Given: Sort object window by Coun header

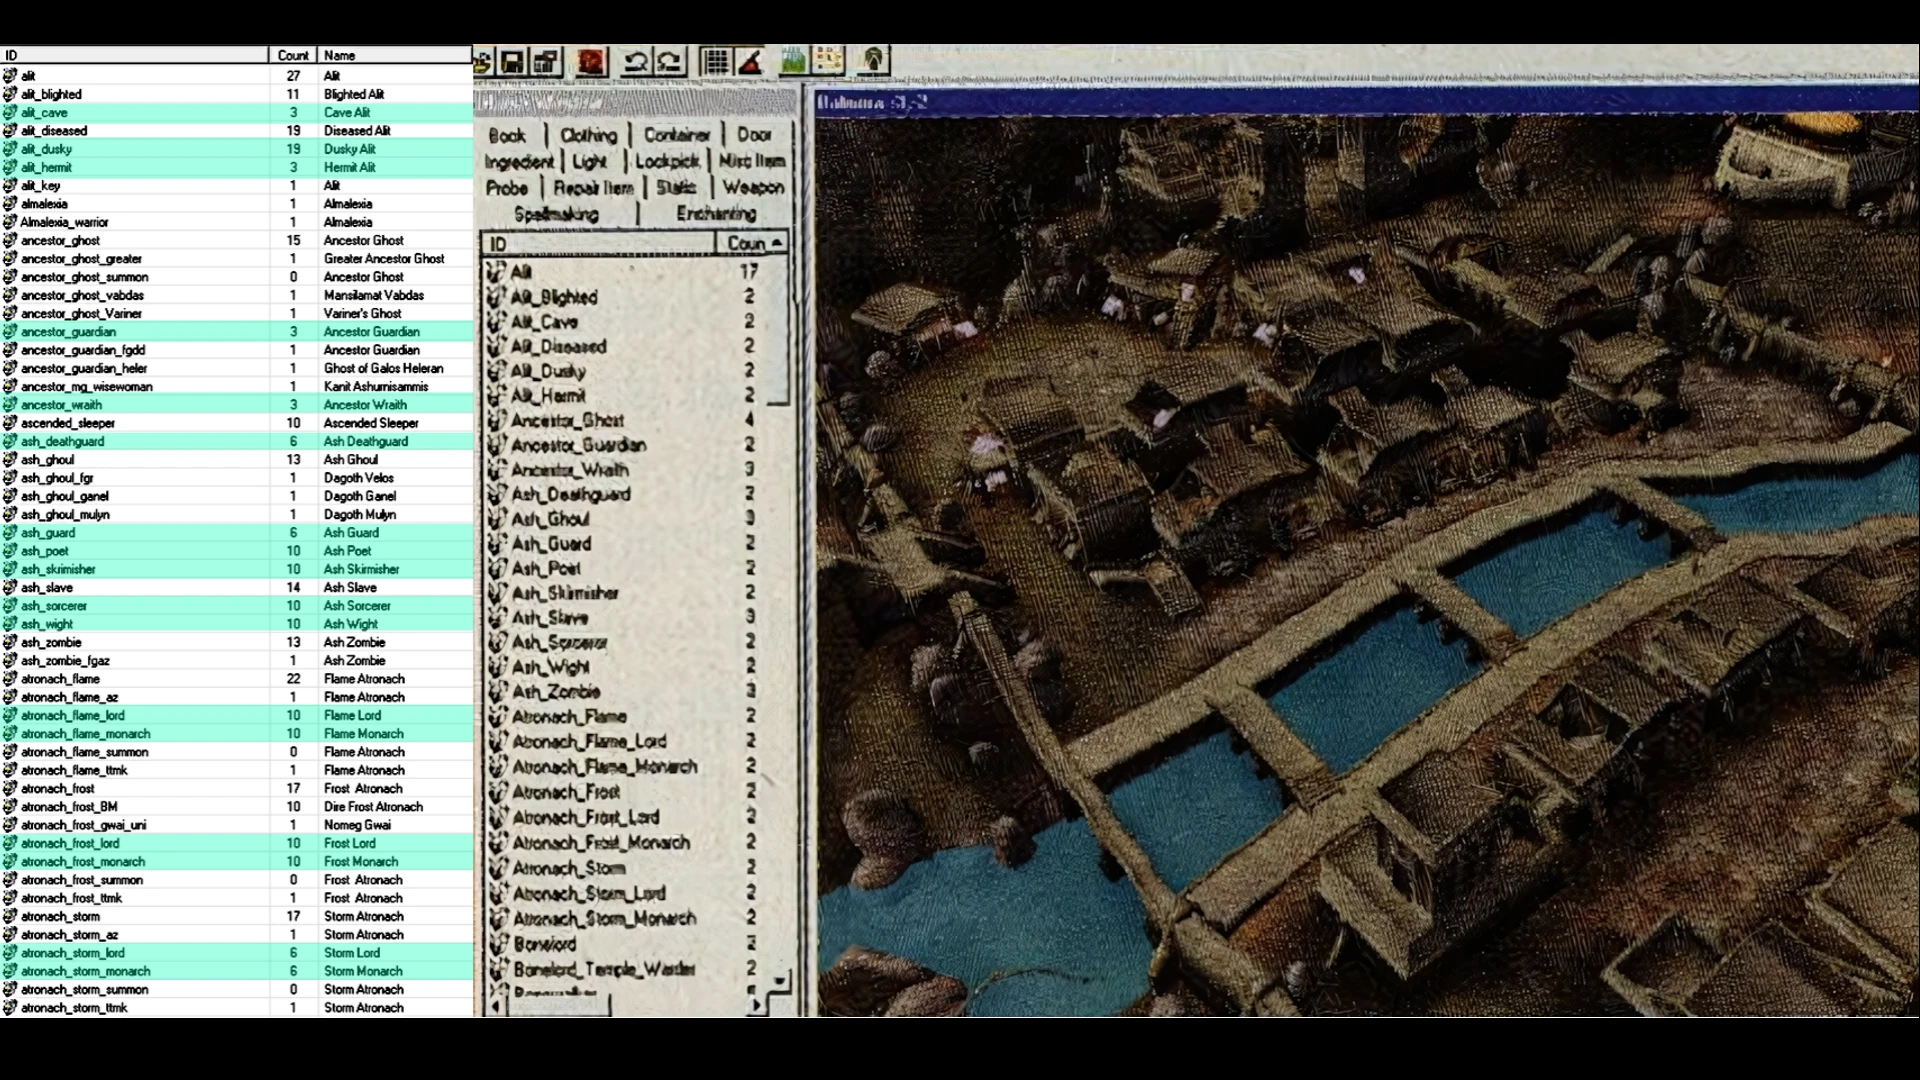Looking at the screenshot, I should click(x=752, y=244).
